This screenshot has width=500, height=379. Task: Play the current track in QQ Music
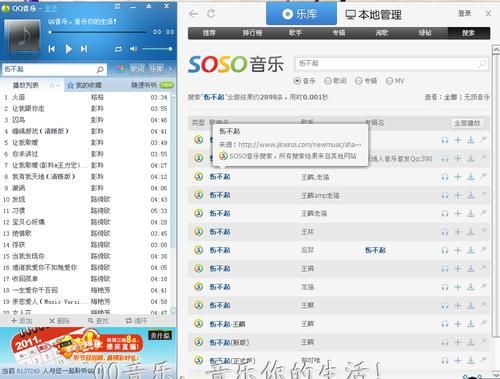coord(68,49)
